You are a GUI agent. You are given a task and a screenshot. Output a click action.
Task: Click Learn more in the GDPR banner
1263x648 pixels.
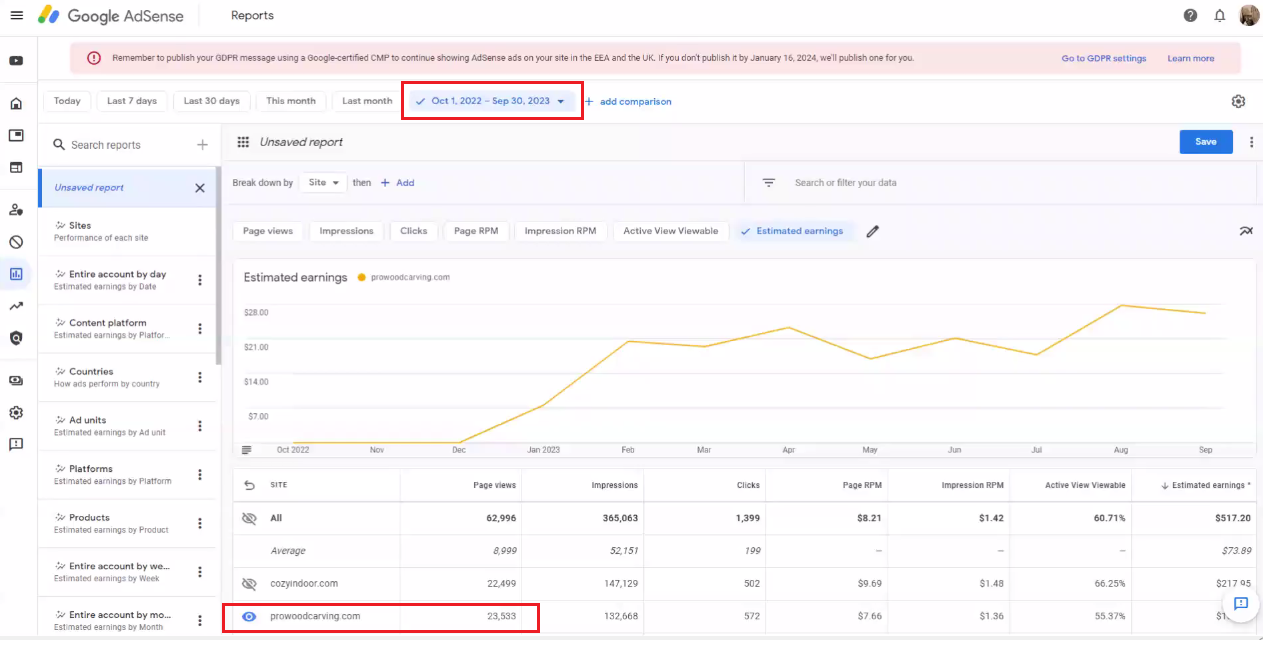pyautogui.click(x=1191, y=59)
